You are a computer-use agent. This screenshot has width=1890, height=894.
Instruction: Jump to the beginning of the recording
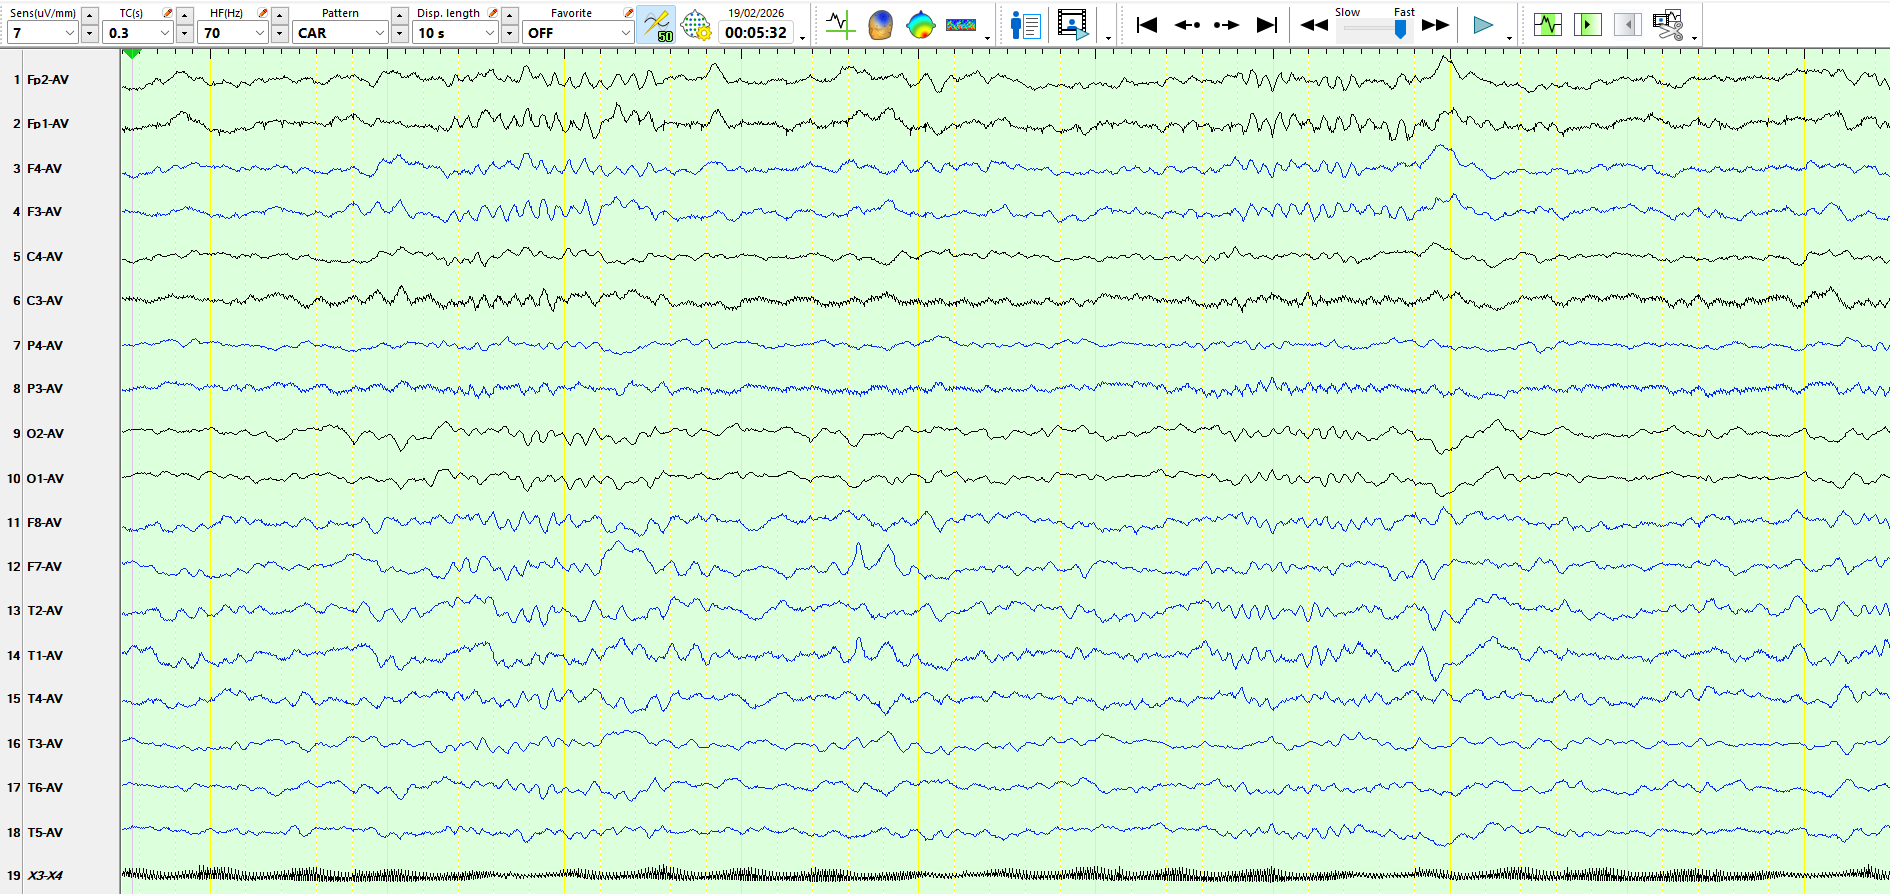pos(1147,25)
